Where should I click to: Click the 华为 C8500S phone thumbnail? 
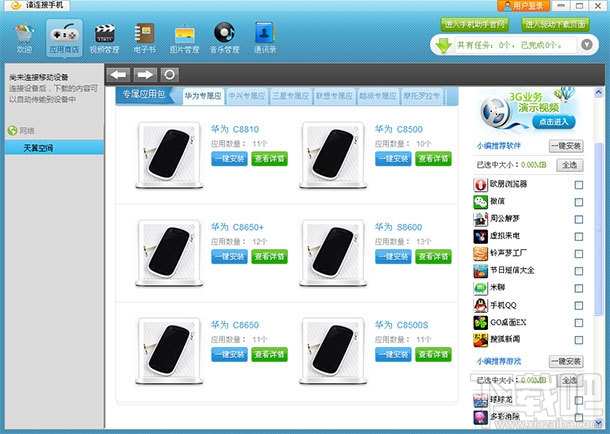[333, 350]
